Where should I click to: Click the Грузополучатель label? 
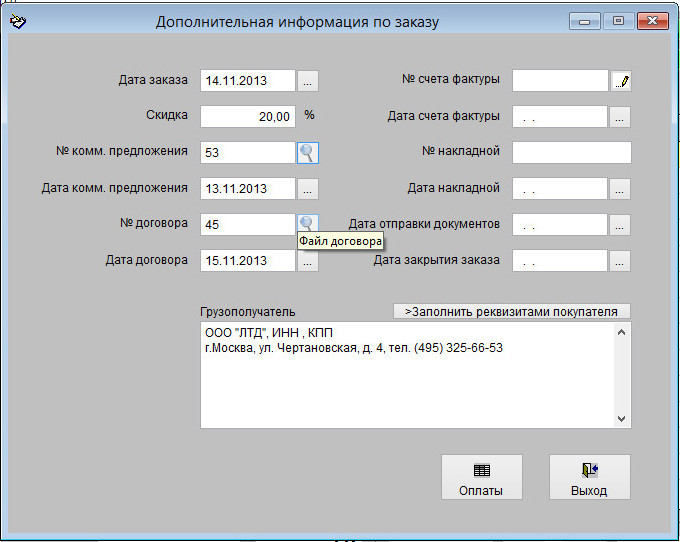tap(248, 312)
